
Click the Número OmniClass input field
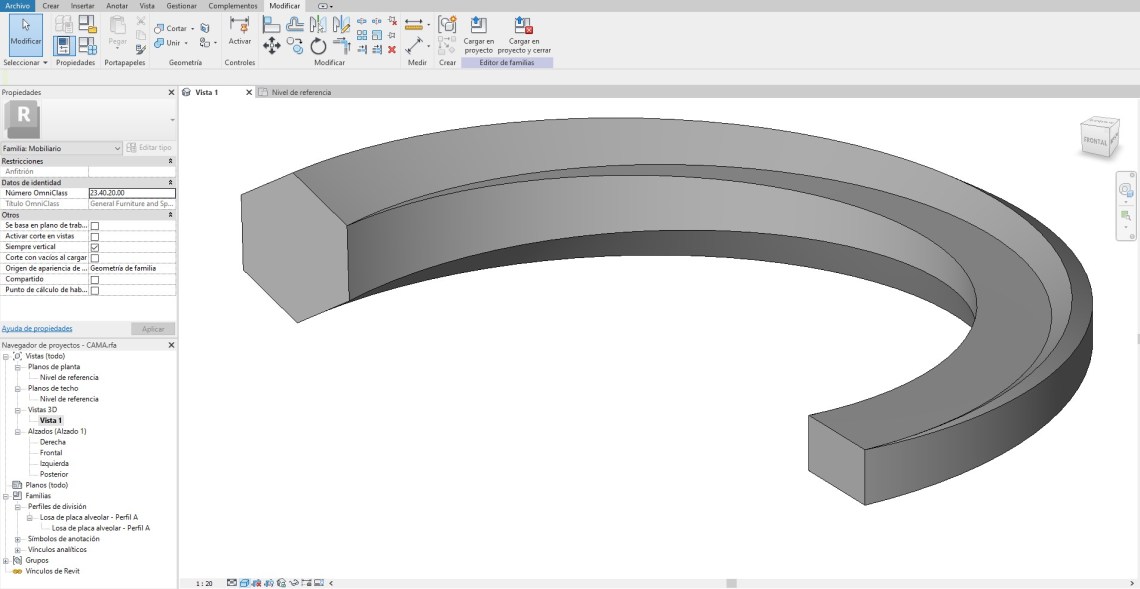point(131,193)
